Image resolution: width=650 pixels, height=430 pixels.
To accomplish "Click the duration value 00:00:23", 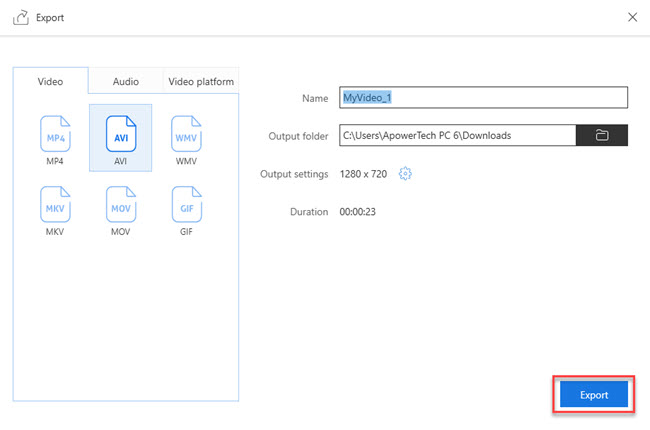I will 362,212.
